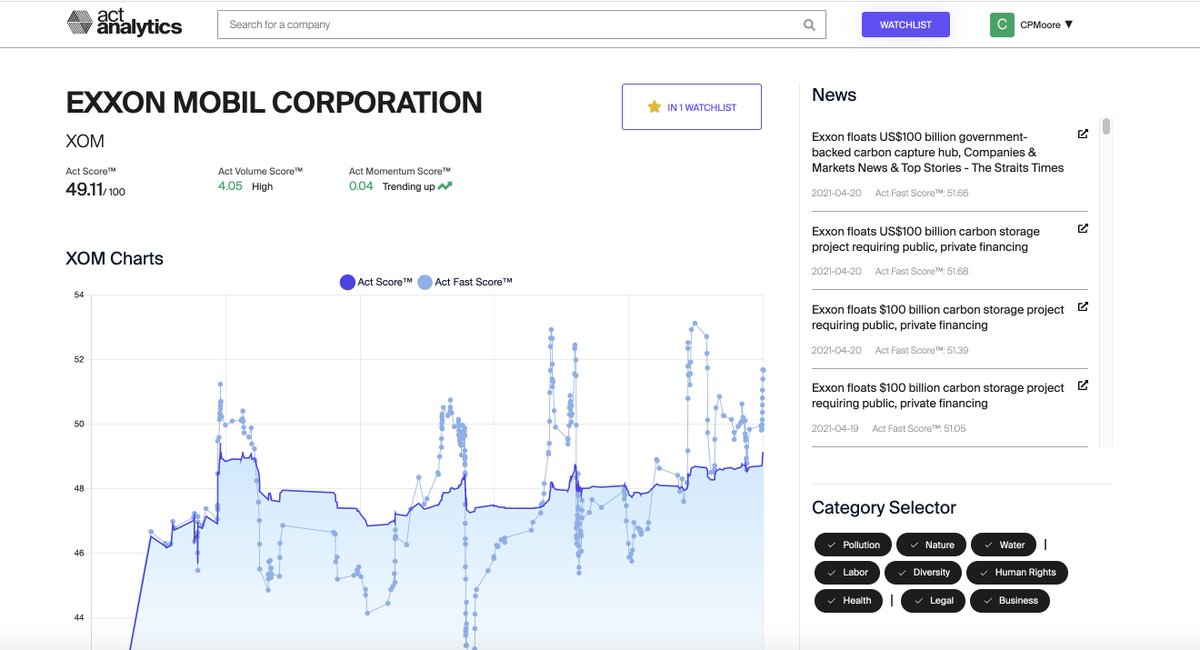1200x650 pixels.
Task: Click Act Volume Score value 4.05
Action: pos(230,186)
